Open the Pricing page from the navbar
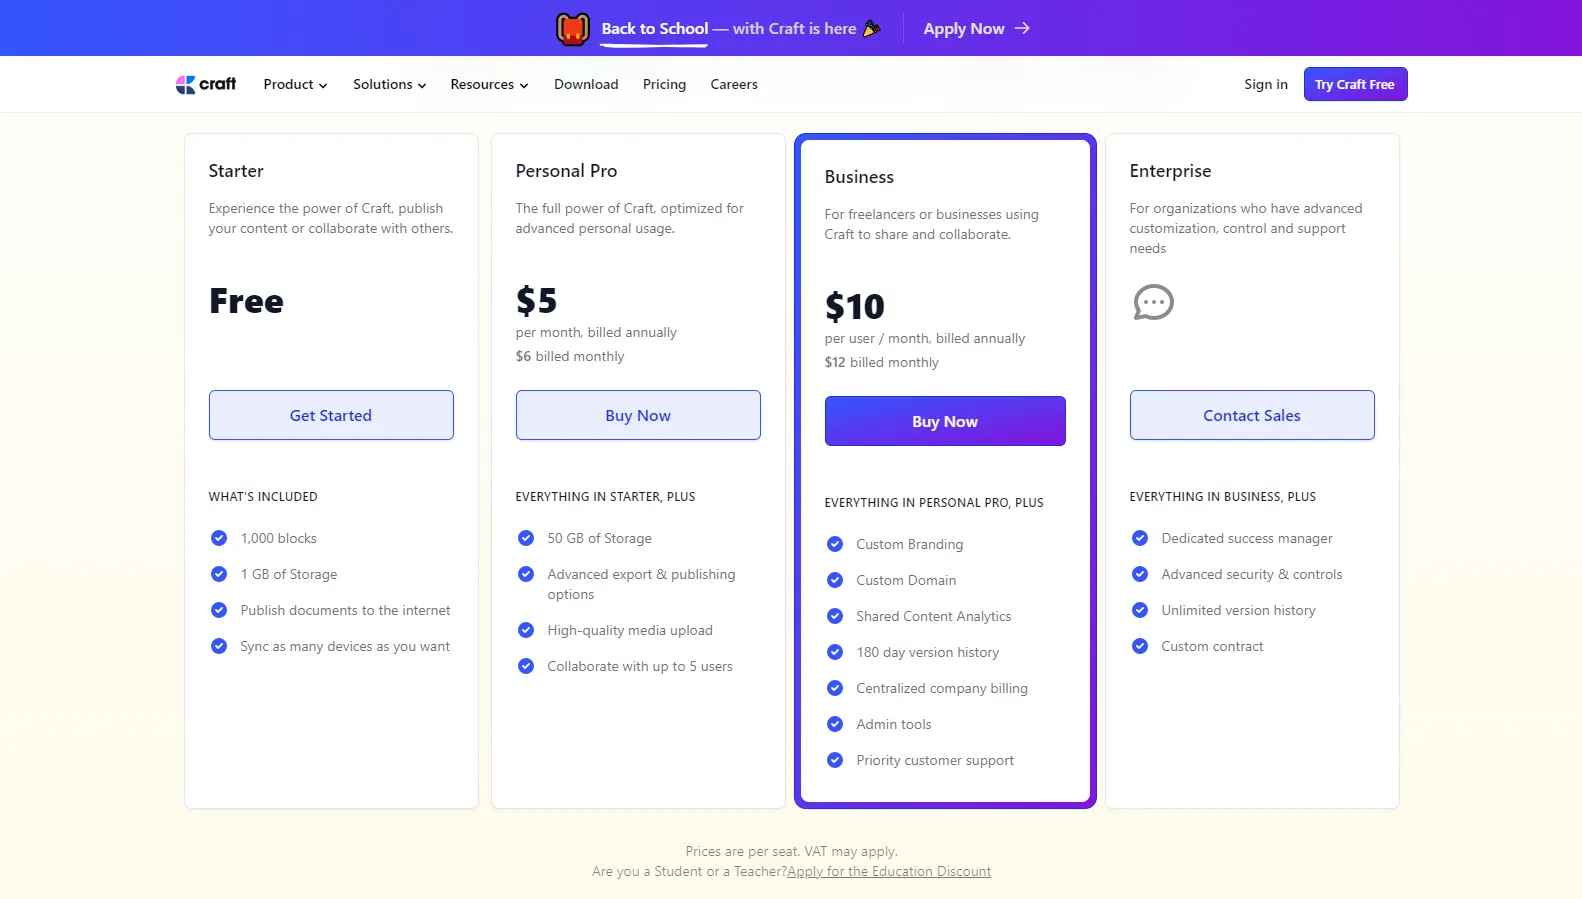 point(664,84)
